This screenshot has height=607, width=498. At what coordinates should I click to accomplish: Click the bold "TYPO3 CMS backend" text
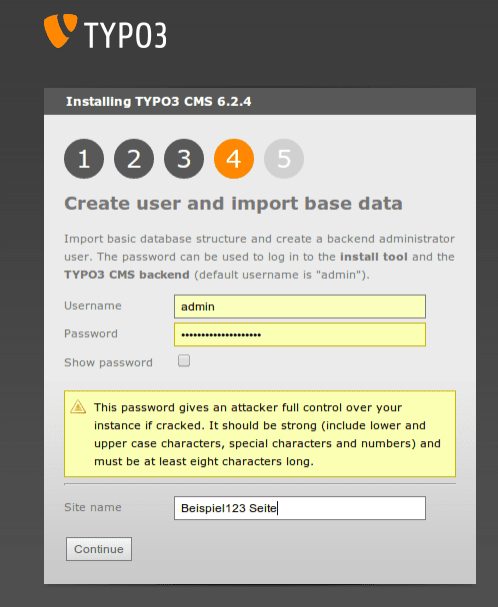tap(127, 275)
